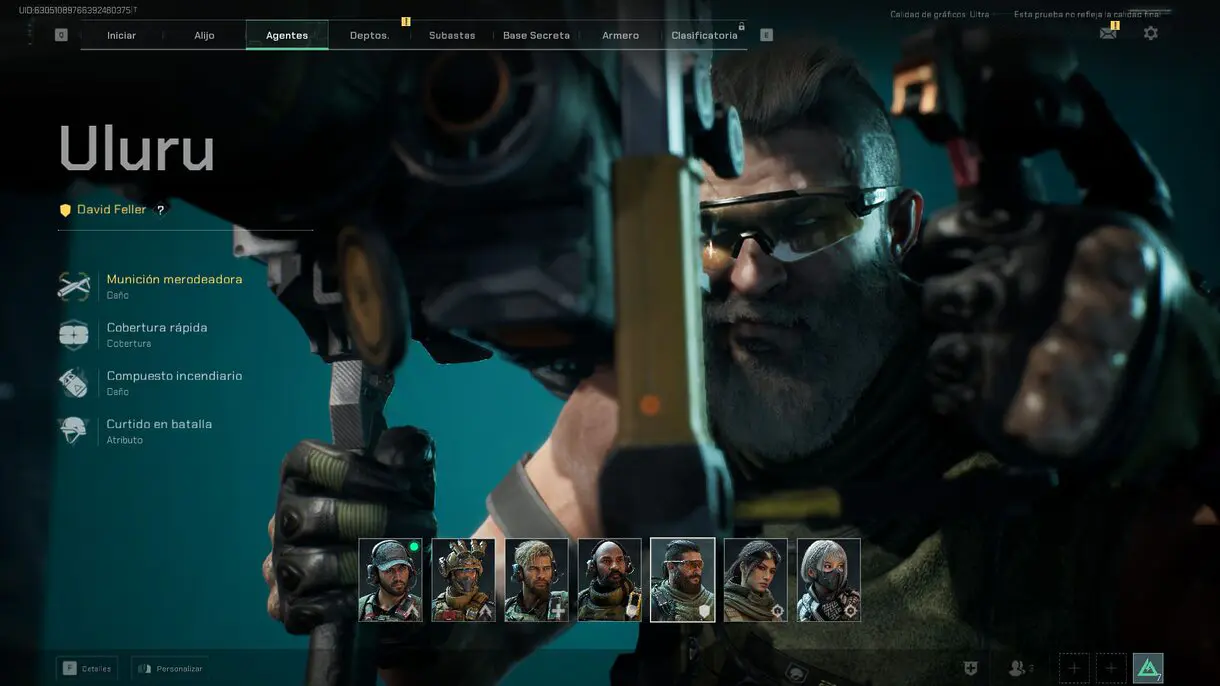The image size is (1220, 686).
Task: Click the question mark next to David Feller
Action: [160, 210]
